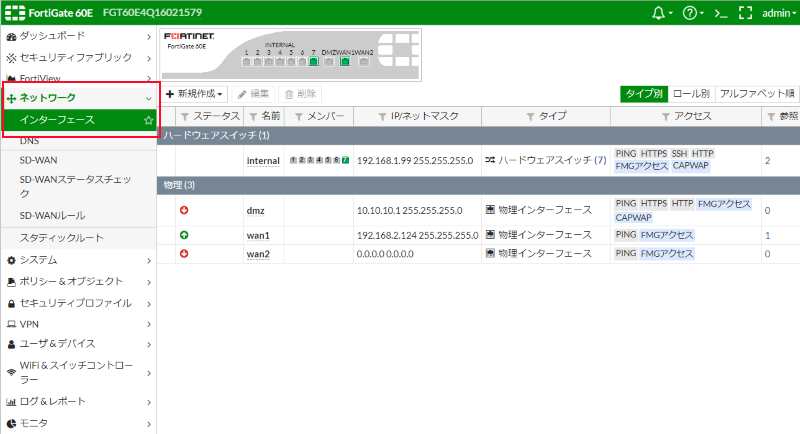The height and width of the screenshot is (434, 800).
Task: Collapse the 物理 (3) group header
Action: (478, 185)
